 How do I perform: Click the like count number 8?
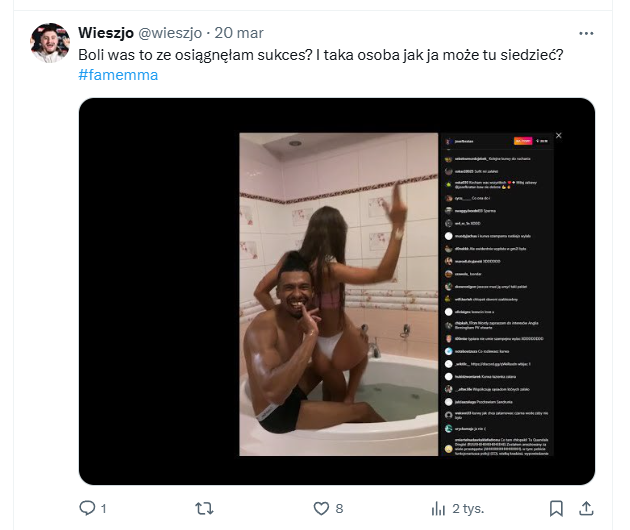339,508
